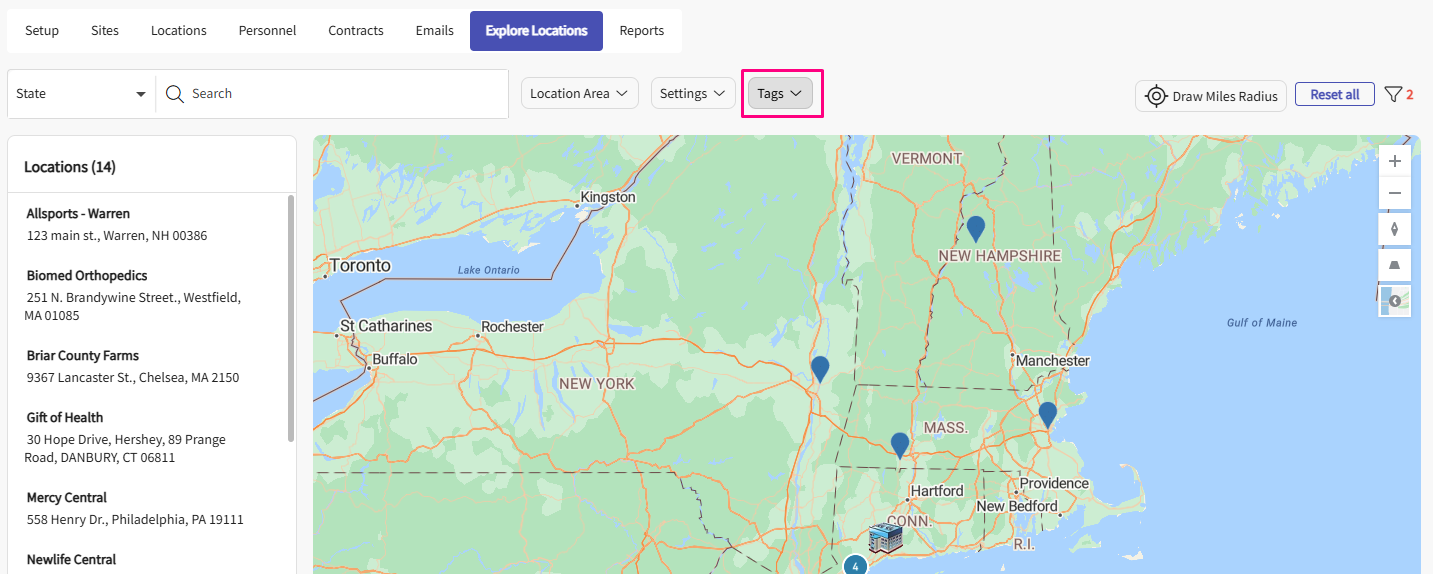The width and height of the screenshot is (1433, 574).
Task: Switch to the Reports tab
Action: (x=641, y=31)
